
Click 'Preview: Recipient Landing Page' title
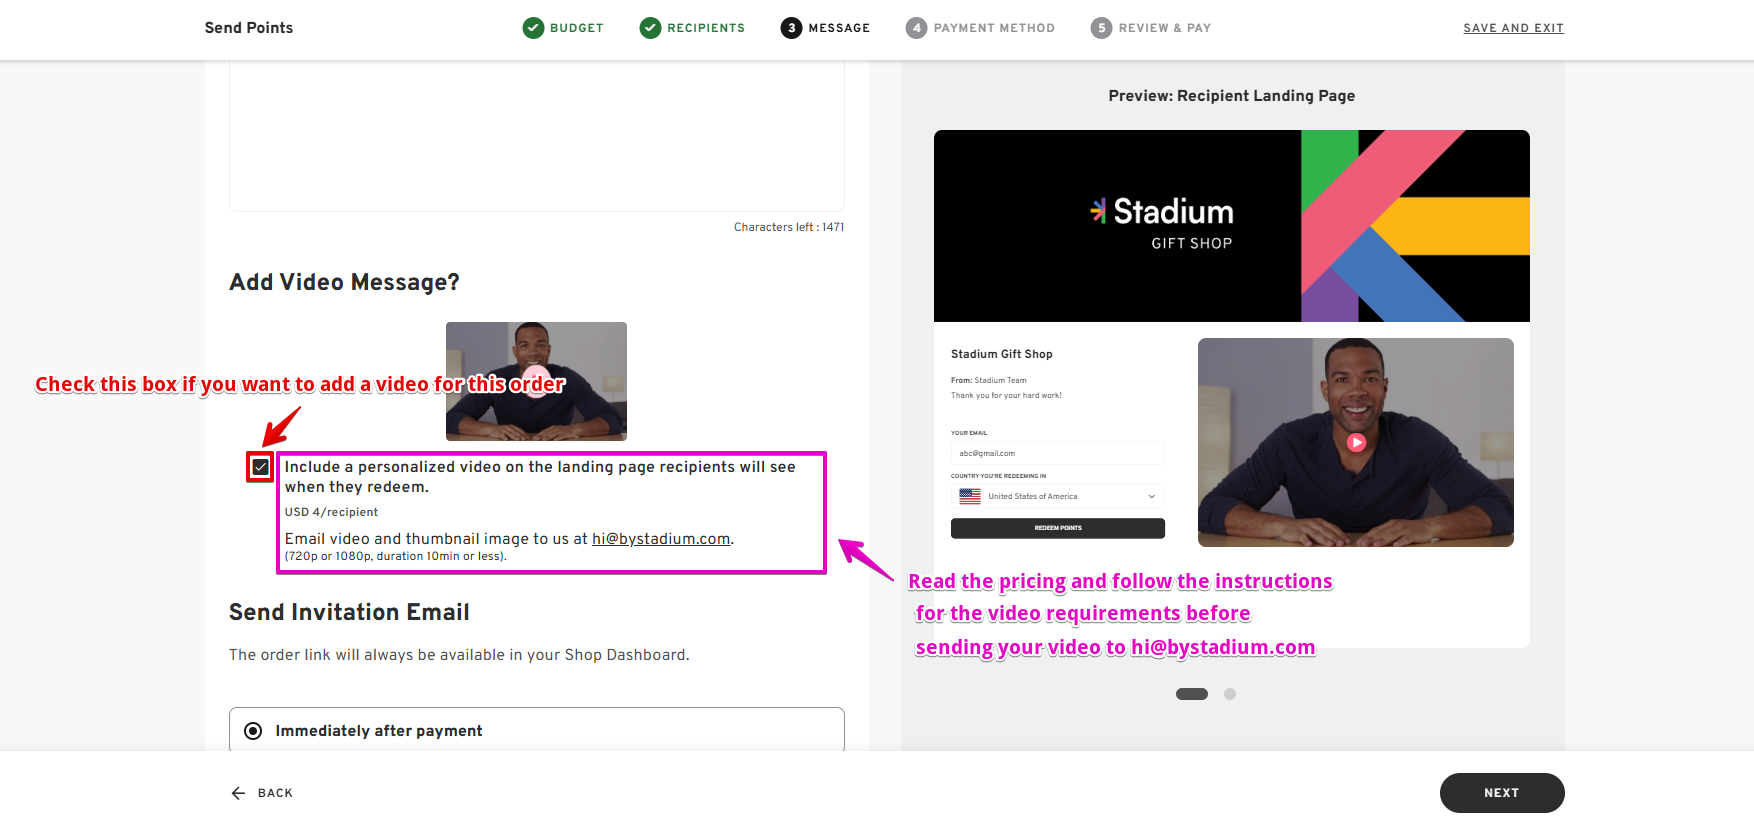1232,96
